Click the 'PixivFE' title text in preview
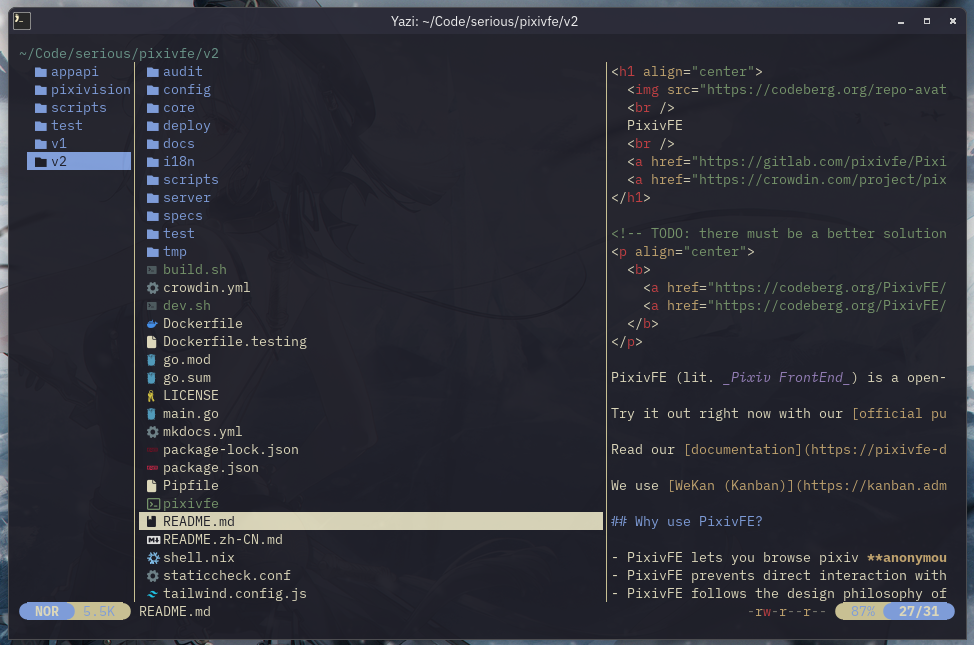974x645 pixels. click(x=655, y=126)
